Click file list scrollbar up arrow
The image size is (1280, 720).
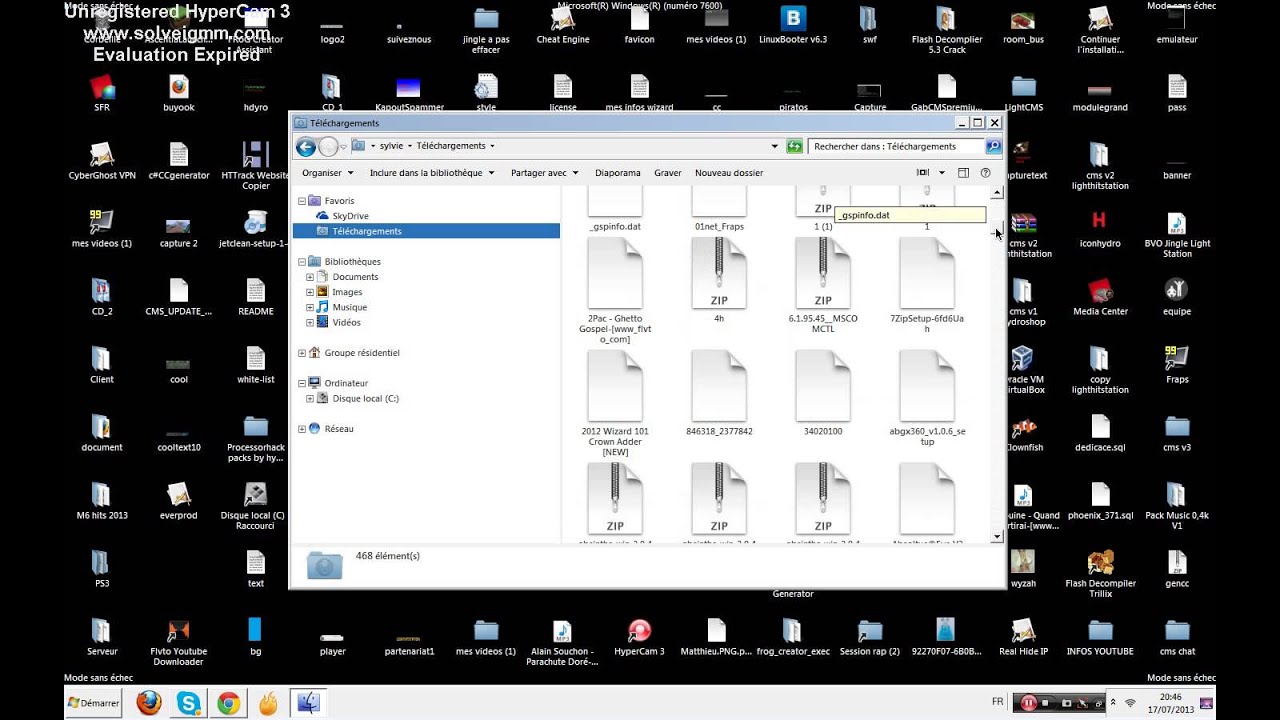pos(997,193)
